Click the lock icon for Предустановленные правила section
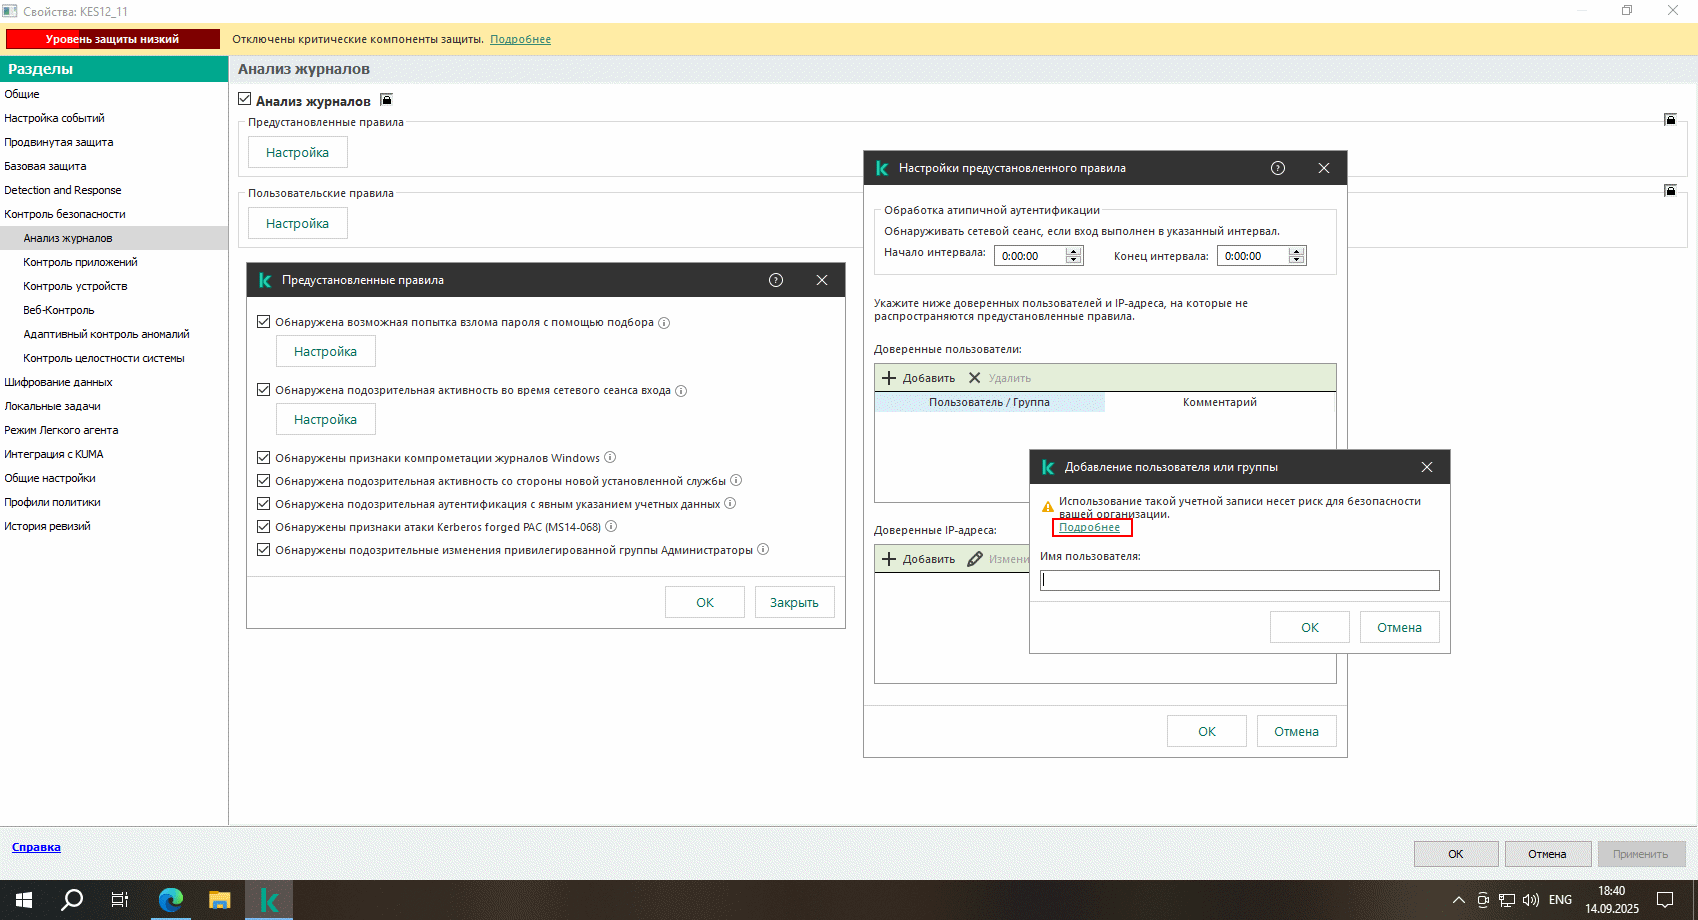 1669,120
